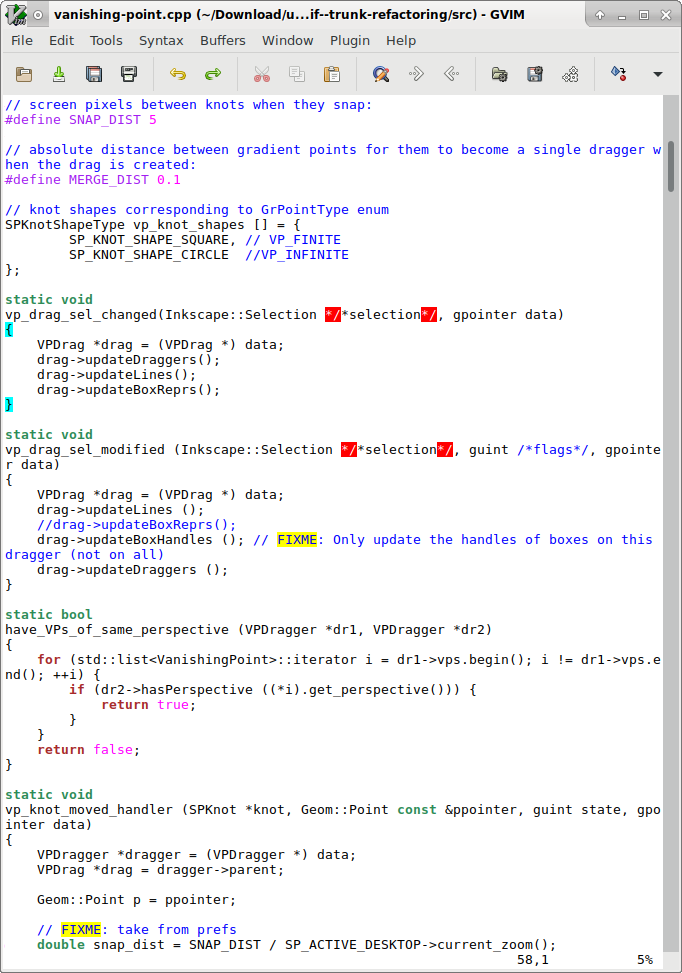Screen dimensions: 682x973
Task: Click the 'vp_drag_sel_changed' function name
Action: click(81, 315)
